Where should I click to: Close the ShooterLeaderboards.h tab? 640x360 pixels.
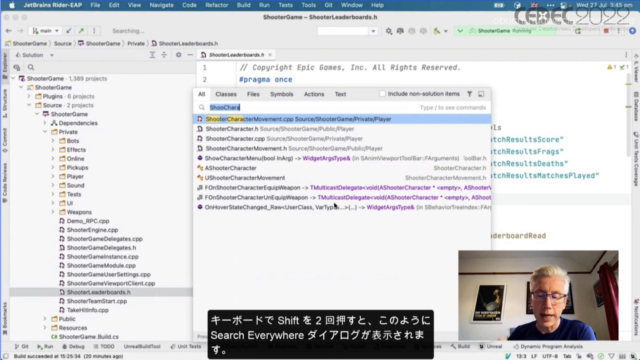pyautogui.click(x=270, y=55)
